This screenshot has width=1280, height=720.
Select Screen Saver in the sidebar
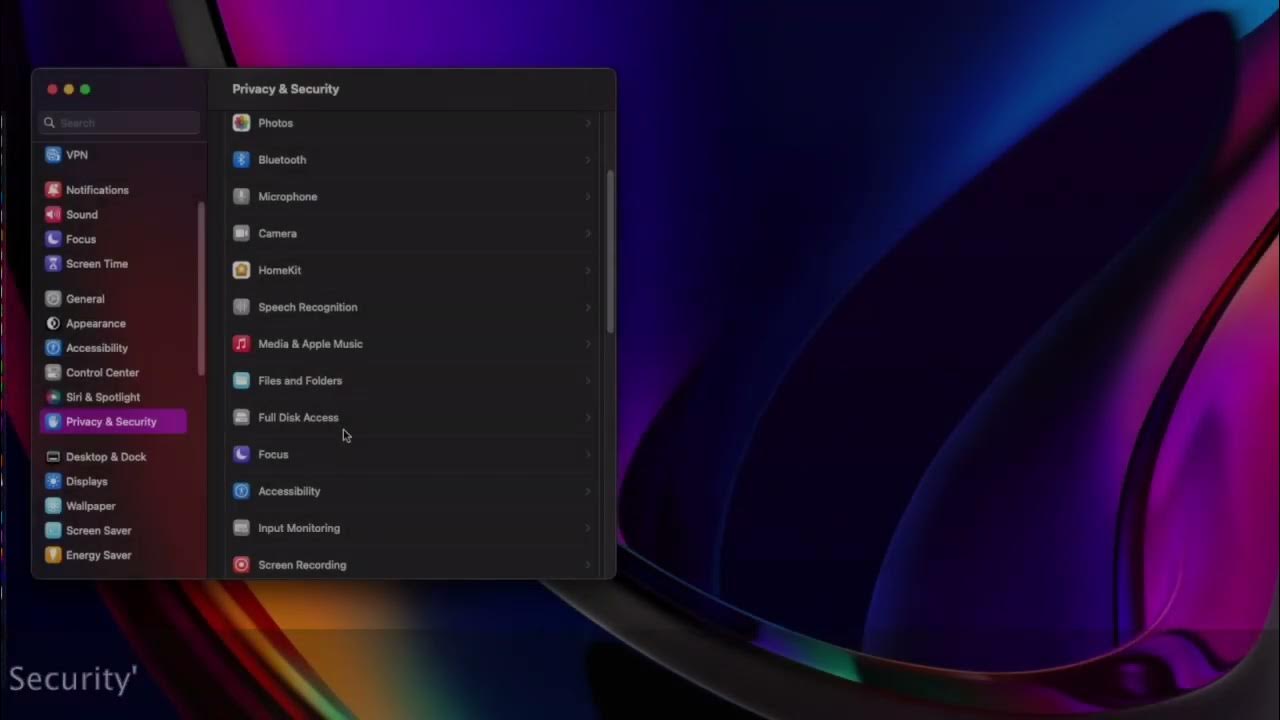[113, 531]
